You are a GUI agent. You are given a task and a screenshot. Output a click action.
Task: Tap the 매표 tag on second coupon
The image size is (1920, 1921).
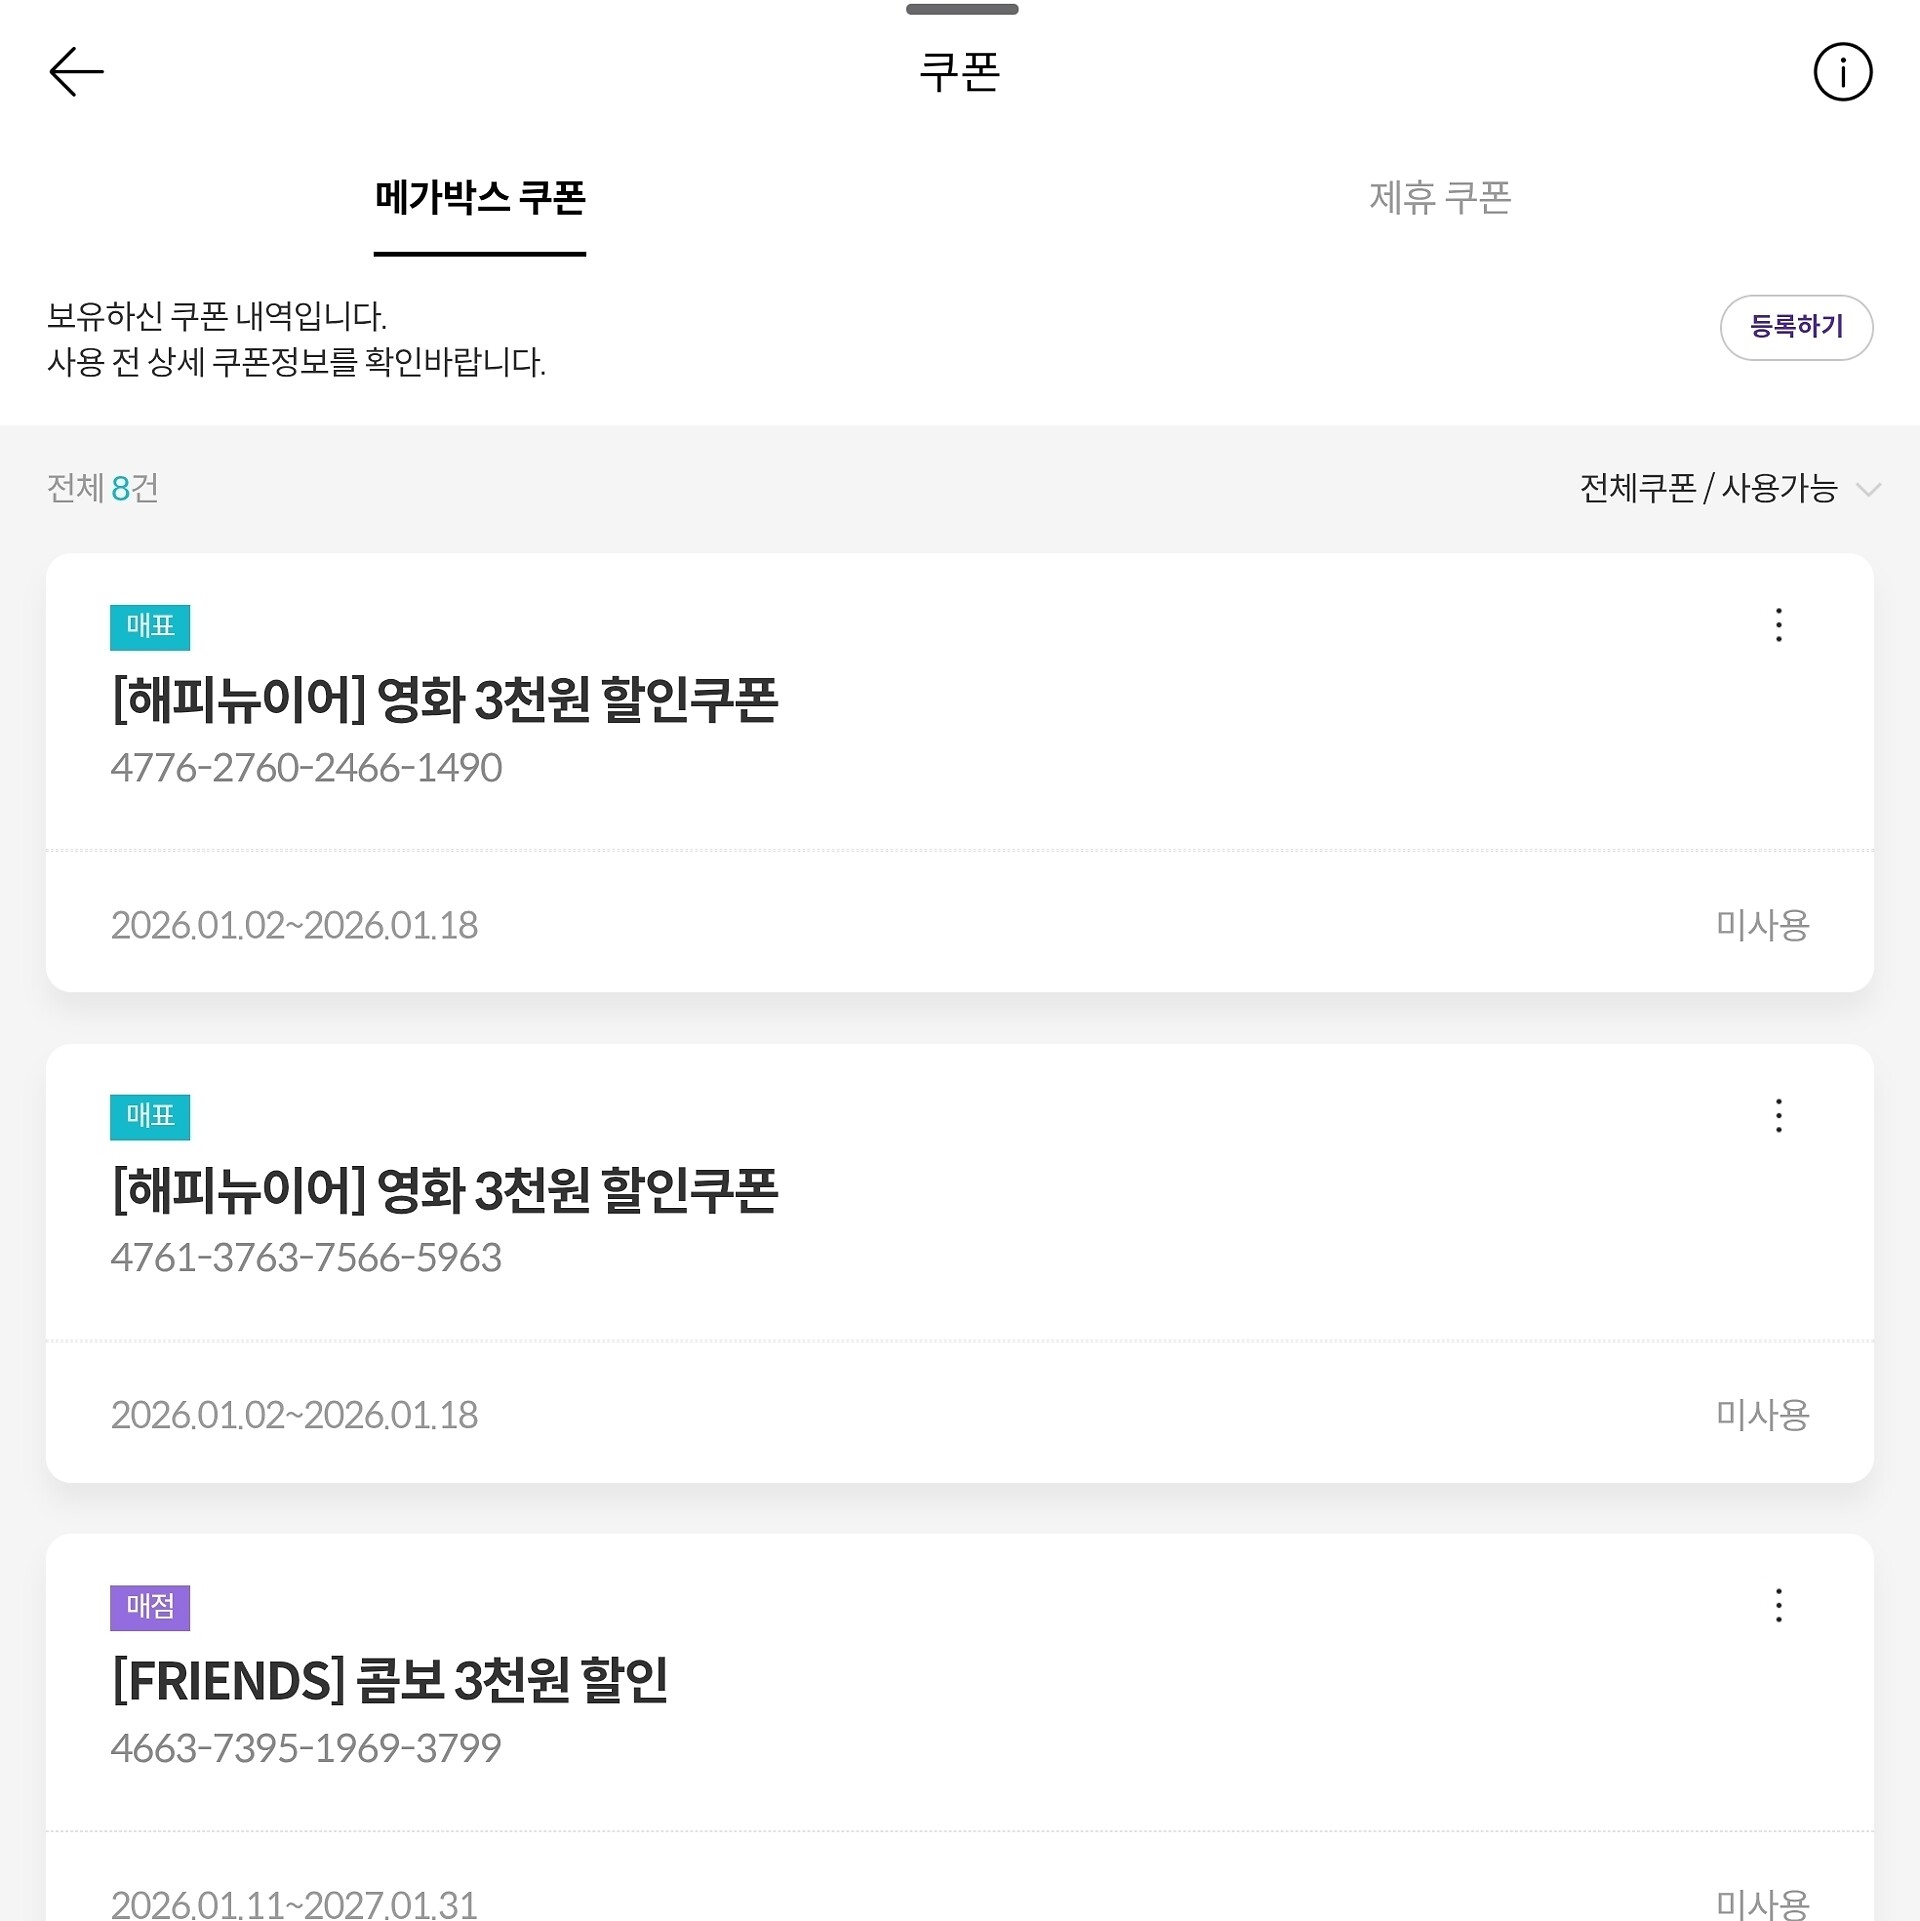coord(150,1117)
